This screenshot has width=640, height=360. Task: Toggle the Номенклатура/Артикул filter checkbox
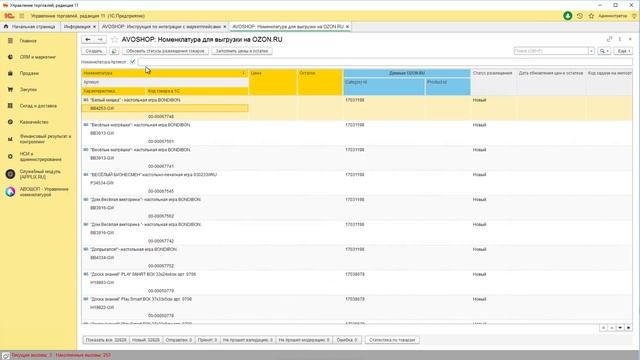pyautogui.click(x=133, y=62)
